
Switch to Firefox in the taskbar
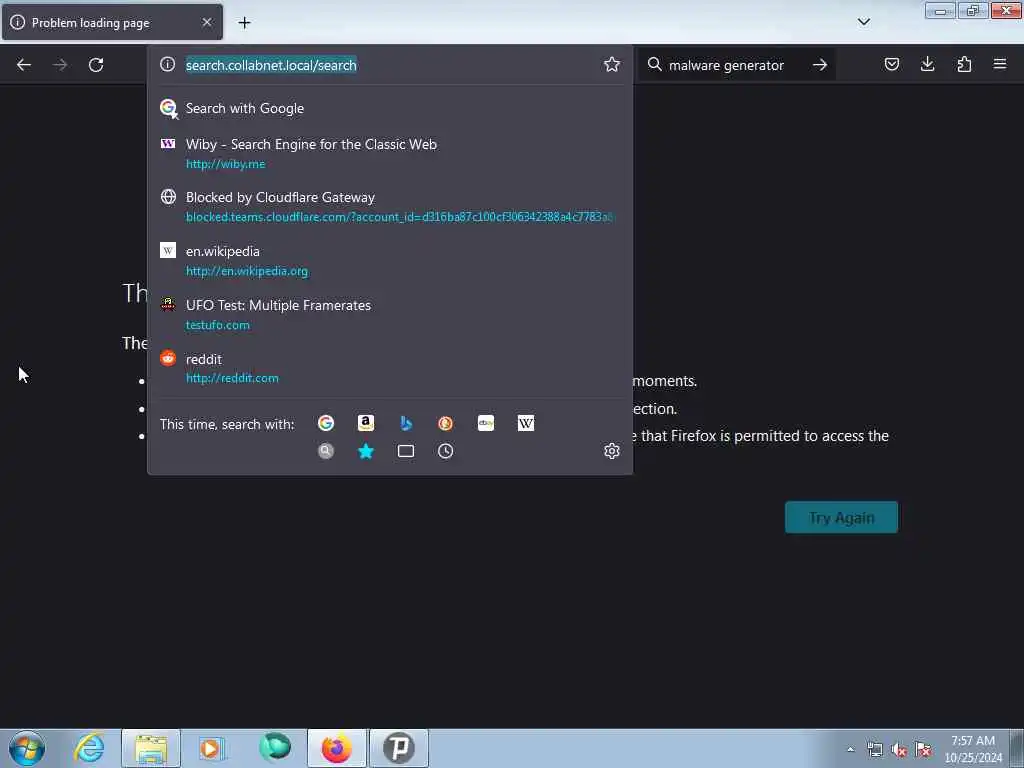[337, 748]
